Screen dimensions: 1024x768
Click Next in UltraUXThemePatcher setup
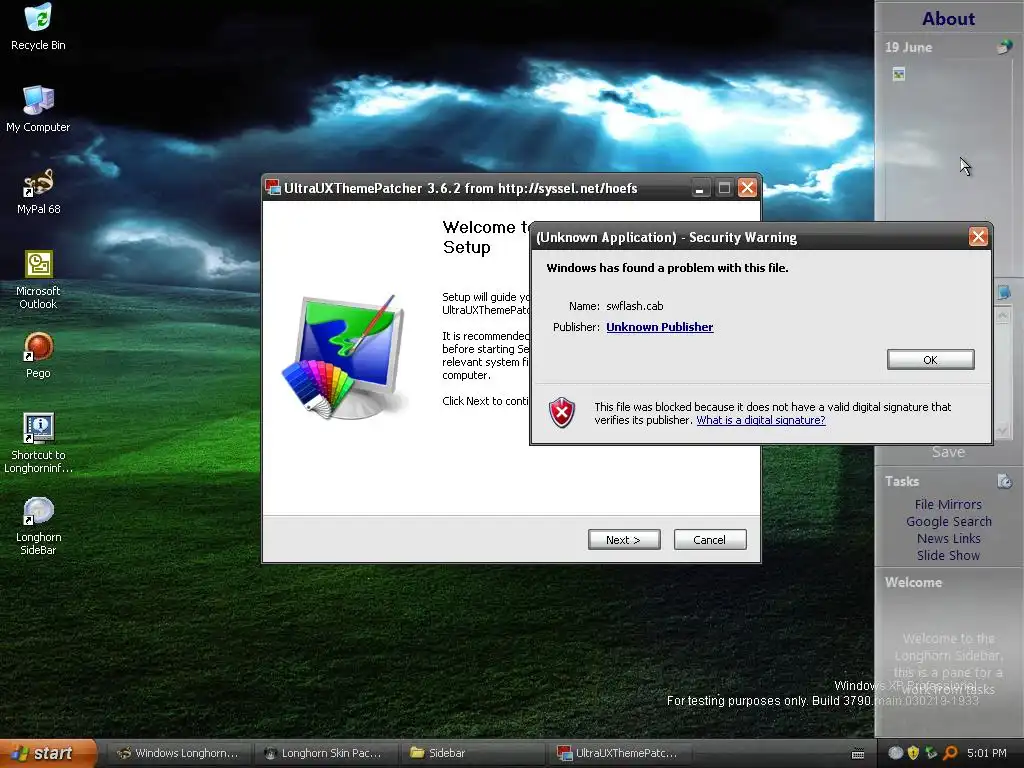tap(624, 539)
